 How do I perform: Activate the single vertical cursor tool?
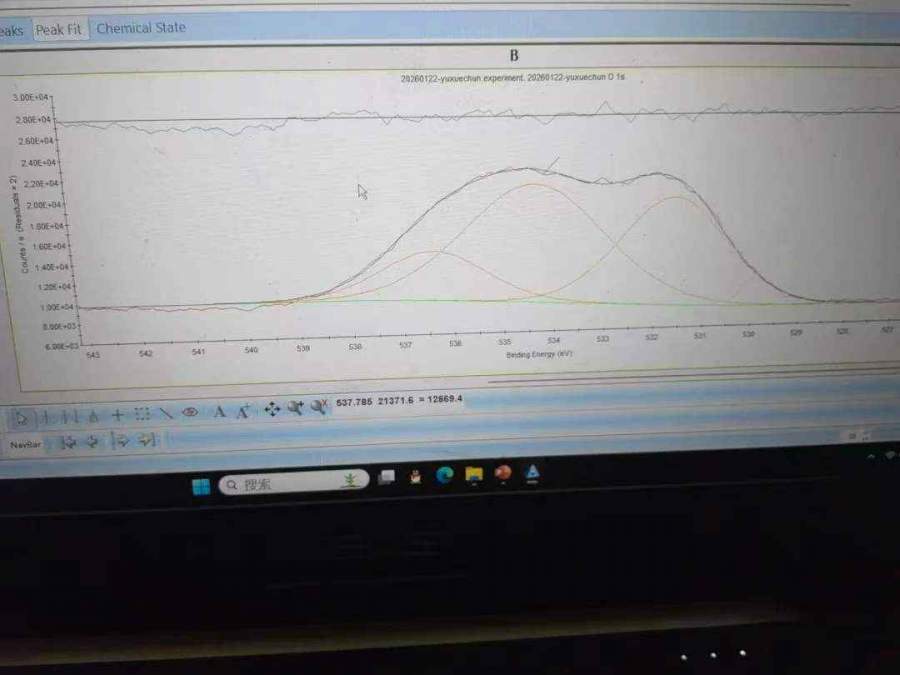[45, 417]
